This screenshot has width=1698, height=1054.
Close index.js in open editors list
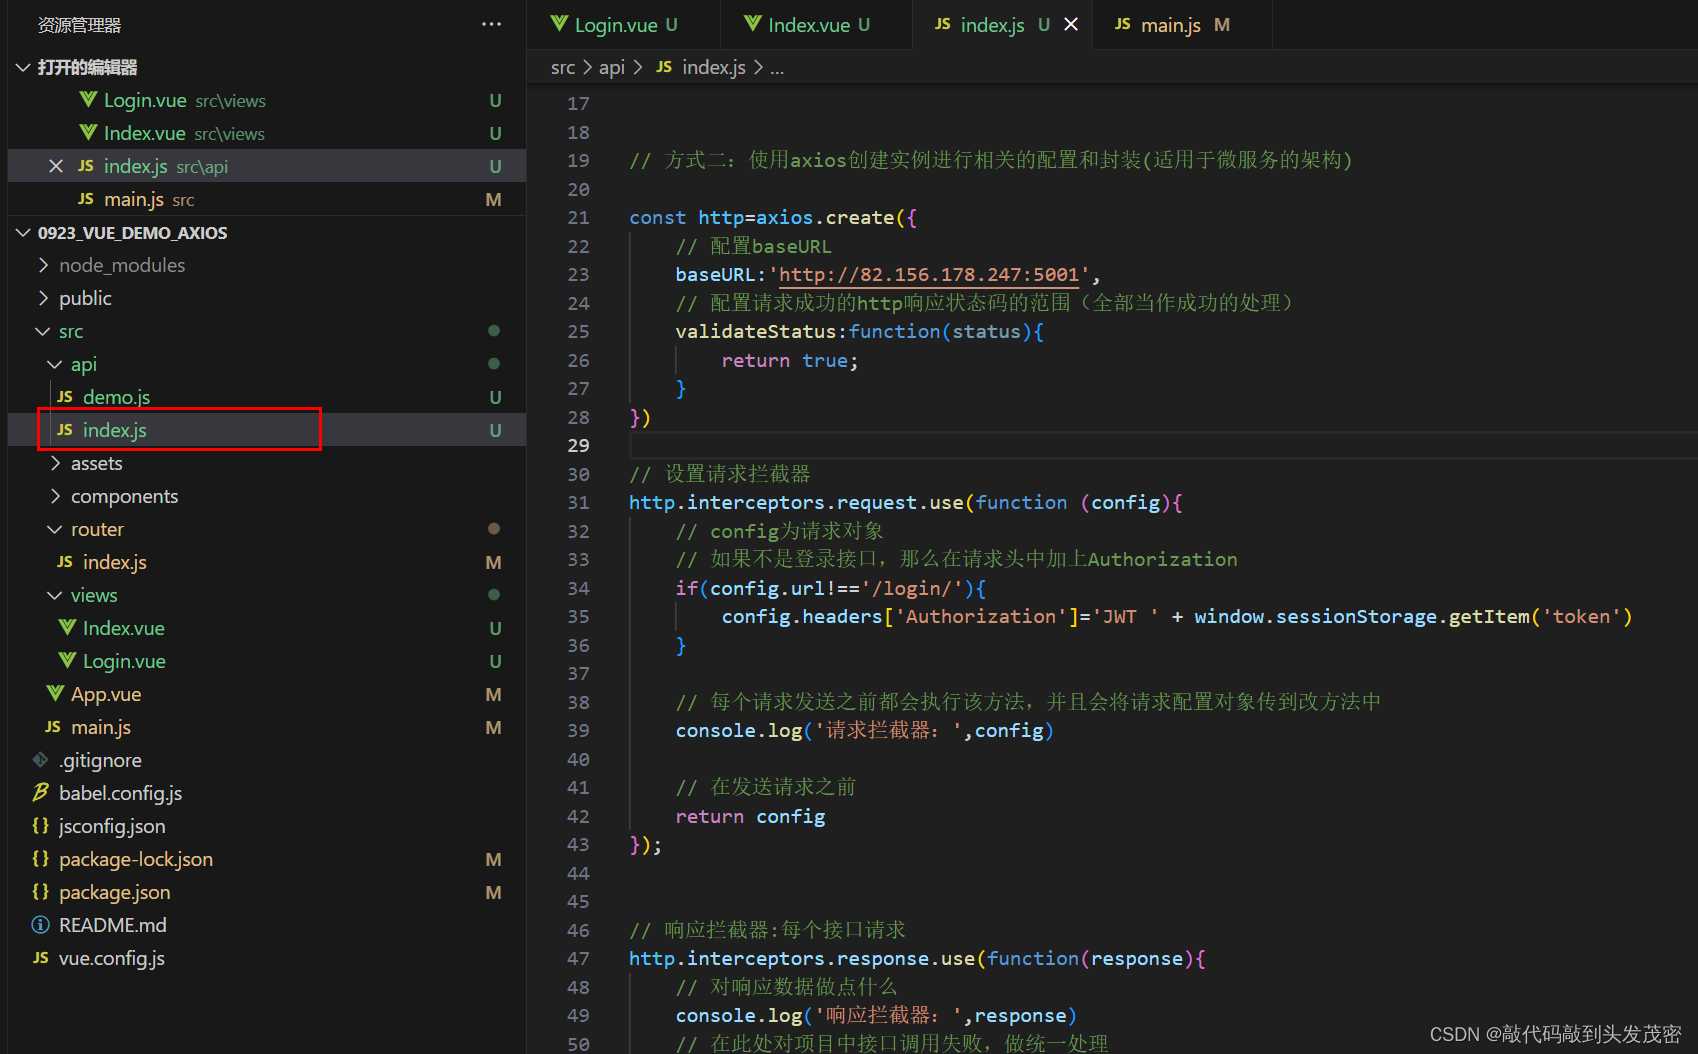pos(56,166)
